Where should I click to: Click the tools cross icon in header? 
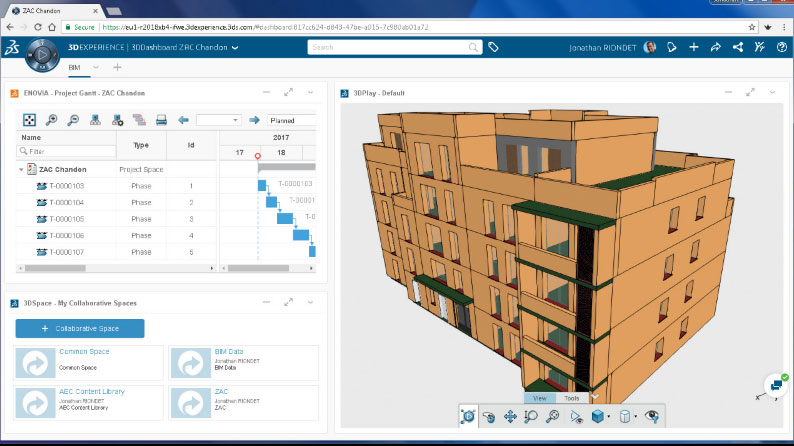[760, 48]
